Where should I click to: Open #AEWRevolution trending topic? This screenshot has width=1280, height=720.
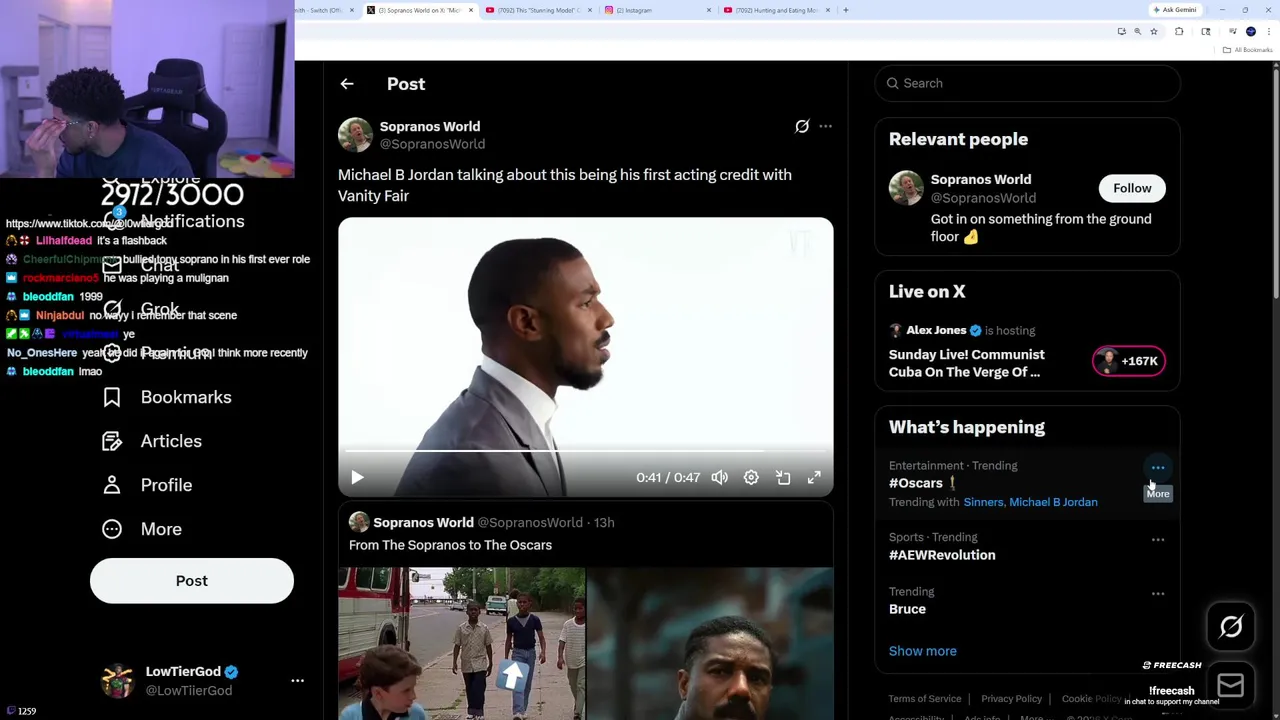click(x=942, y=555)
